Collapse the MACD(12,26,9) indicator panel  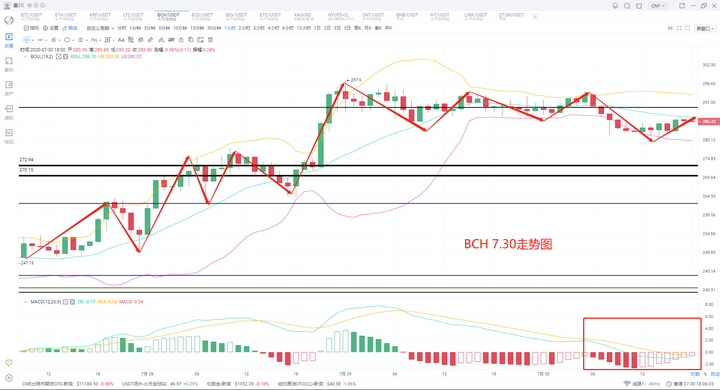(x=25, y=302)
